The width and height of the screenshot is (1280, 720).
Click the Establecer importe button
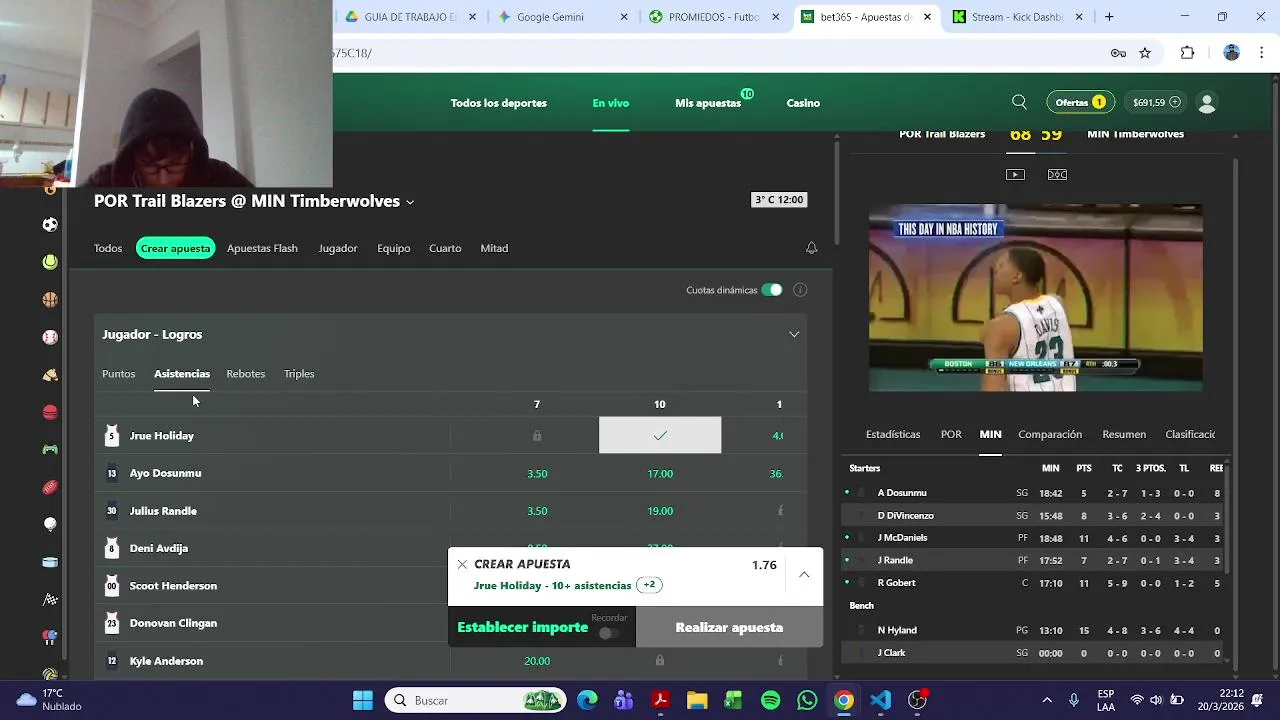click(523, 627)
